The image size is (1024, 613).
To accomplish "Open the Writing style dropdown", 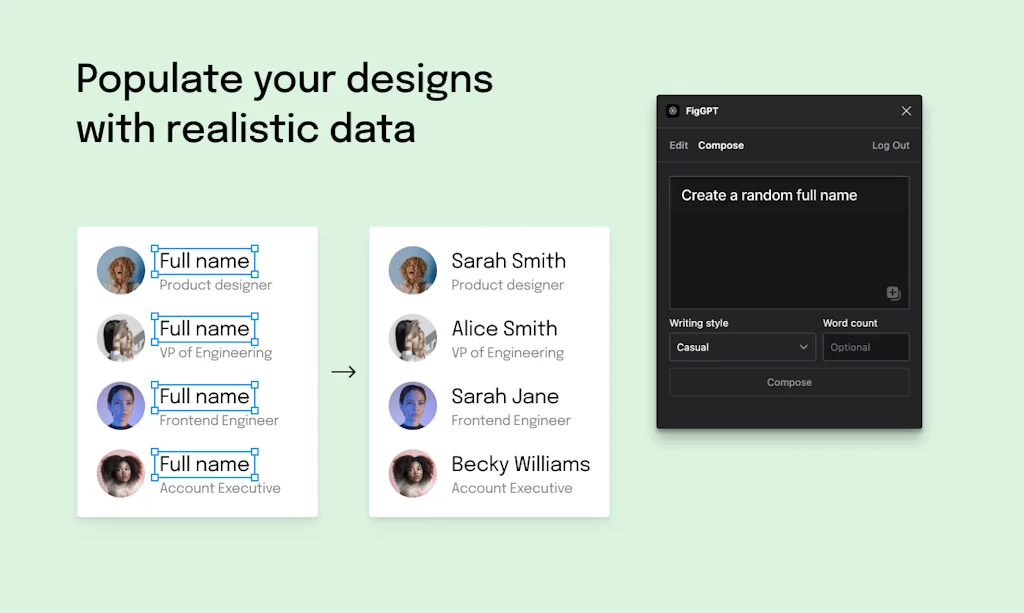I will pos(741,346).
